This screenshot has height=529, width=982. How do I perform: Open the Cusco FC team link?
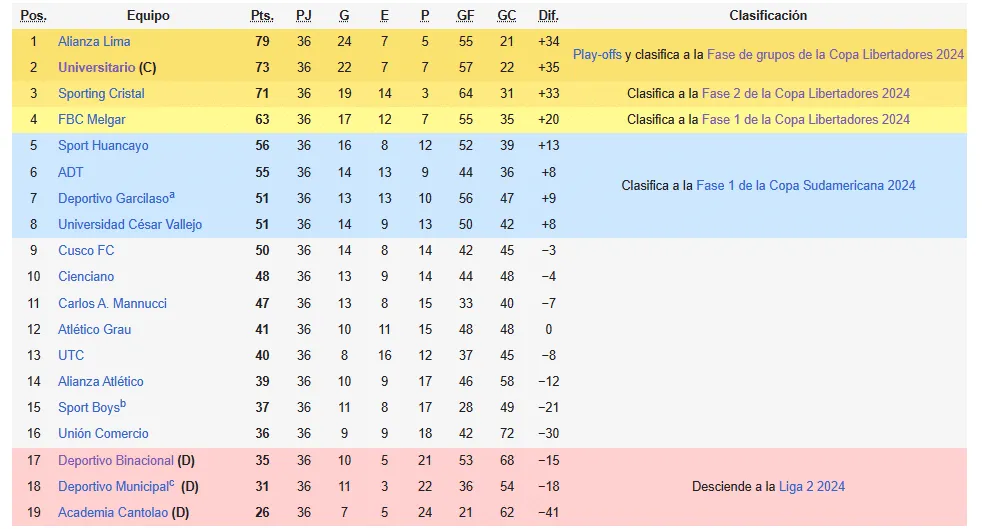point(86,250)
